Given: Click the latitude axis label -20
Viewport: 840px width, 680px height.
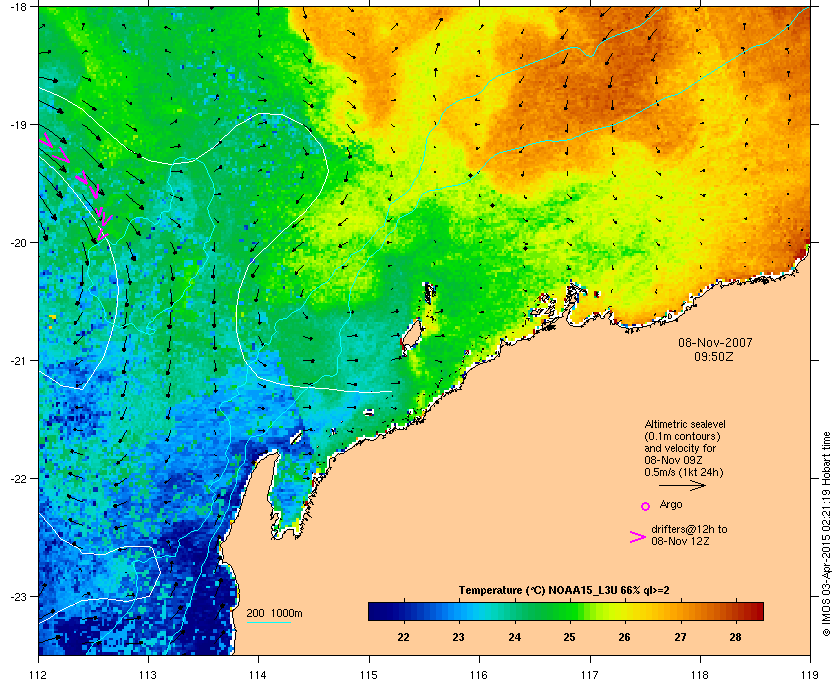Looking at the screenshot, I should tap(18, 242).
